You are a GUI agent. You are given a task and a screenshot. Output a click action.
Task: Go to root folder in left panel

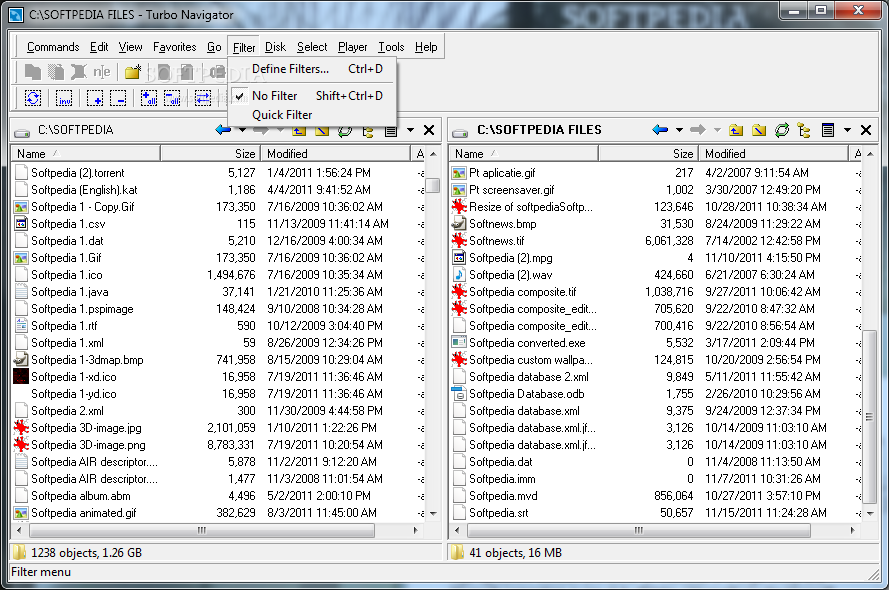[322, 131]
